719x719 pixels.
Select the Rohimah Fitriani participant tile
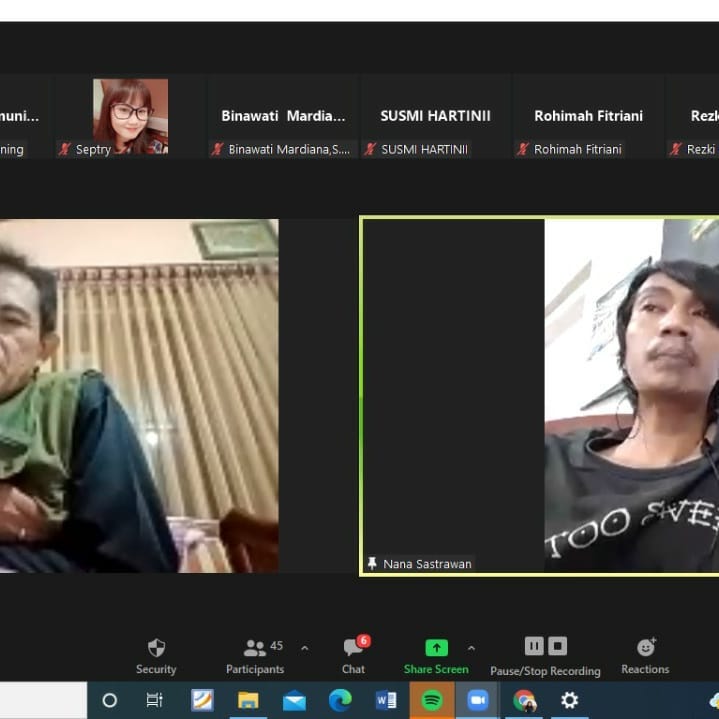coord(588,116)
